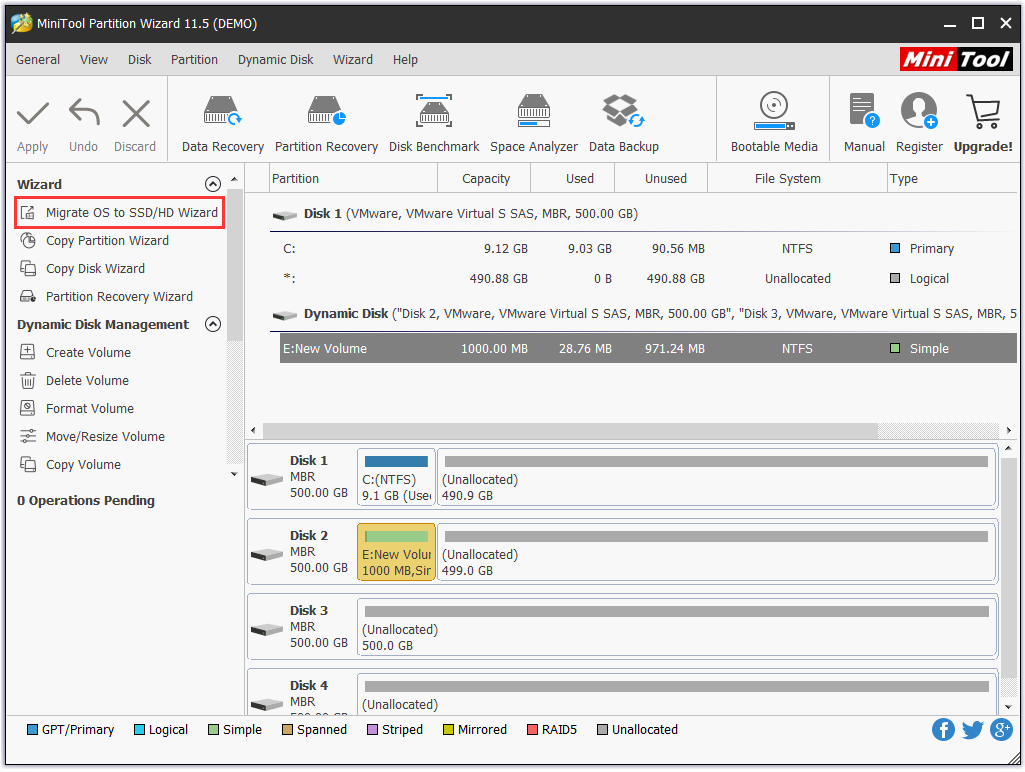The height and width of the screenshot is (772, 1025).
Task: Click Disk 2 unallocated 499.0 GB block
Action: pyautogui.click(x=716, y=552)
